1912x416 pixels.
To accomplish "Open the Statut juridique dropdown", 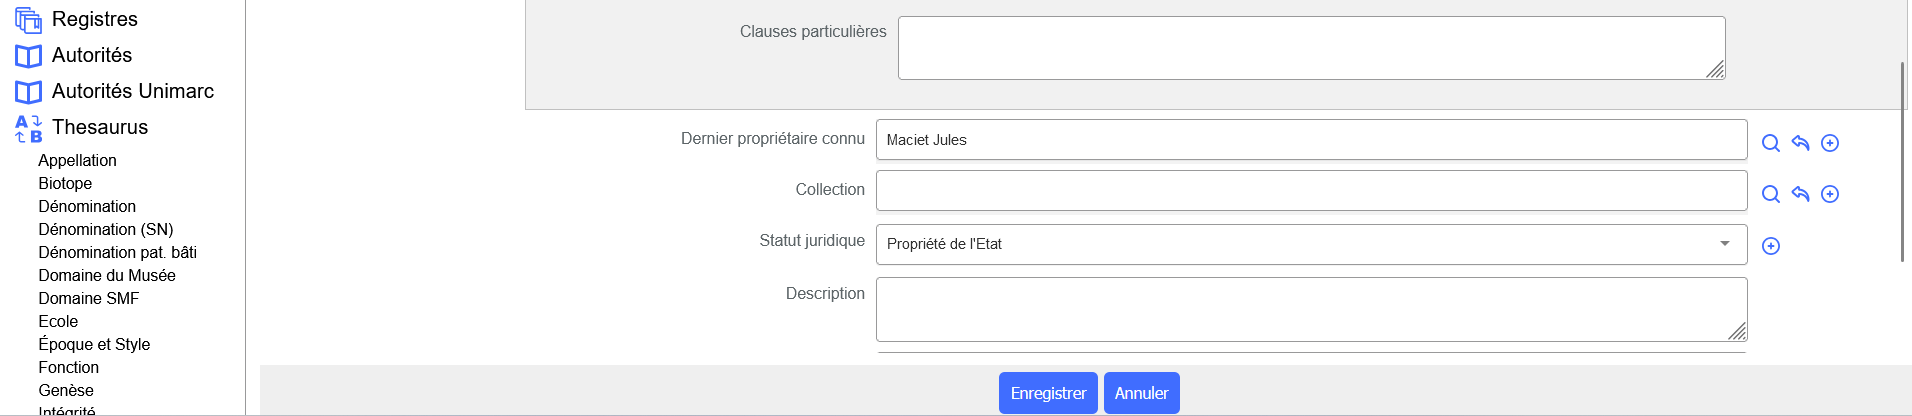I will [1310, 244].
